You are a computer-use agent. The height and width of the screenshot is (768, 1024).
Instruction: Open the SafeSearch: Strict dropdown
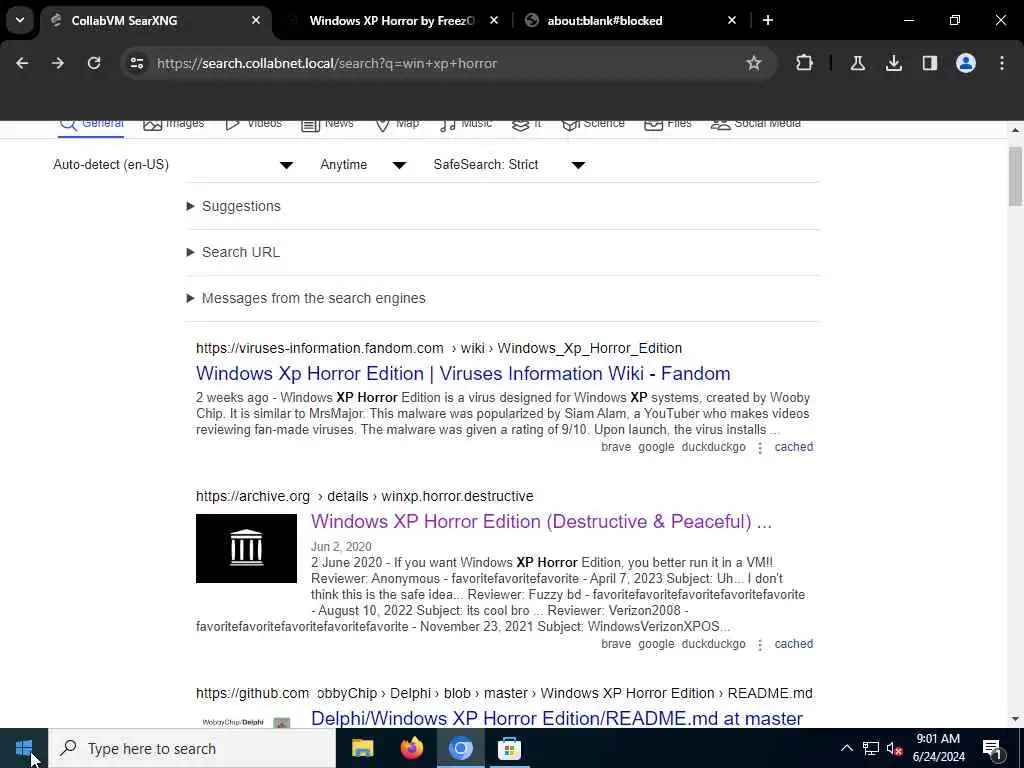click(509, 165)
